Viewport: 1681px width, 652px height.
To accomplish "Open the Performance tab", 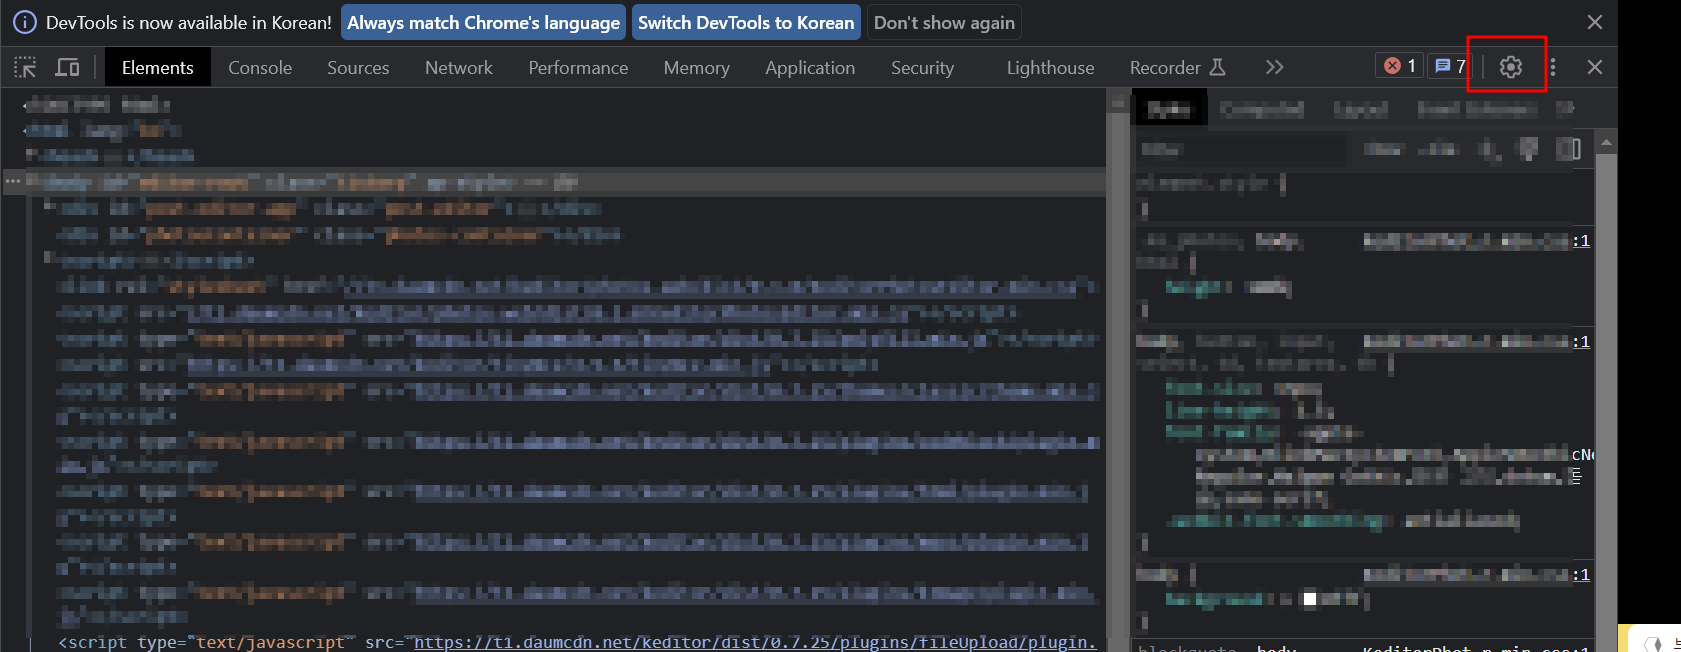I will point(578,67).
